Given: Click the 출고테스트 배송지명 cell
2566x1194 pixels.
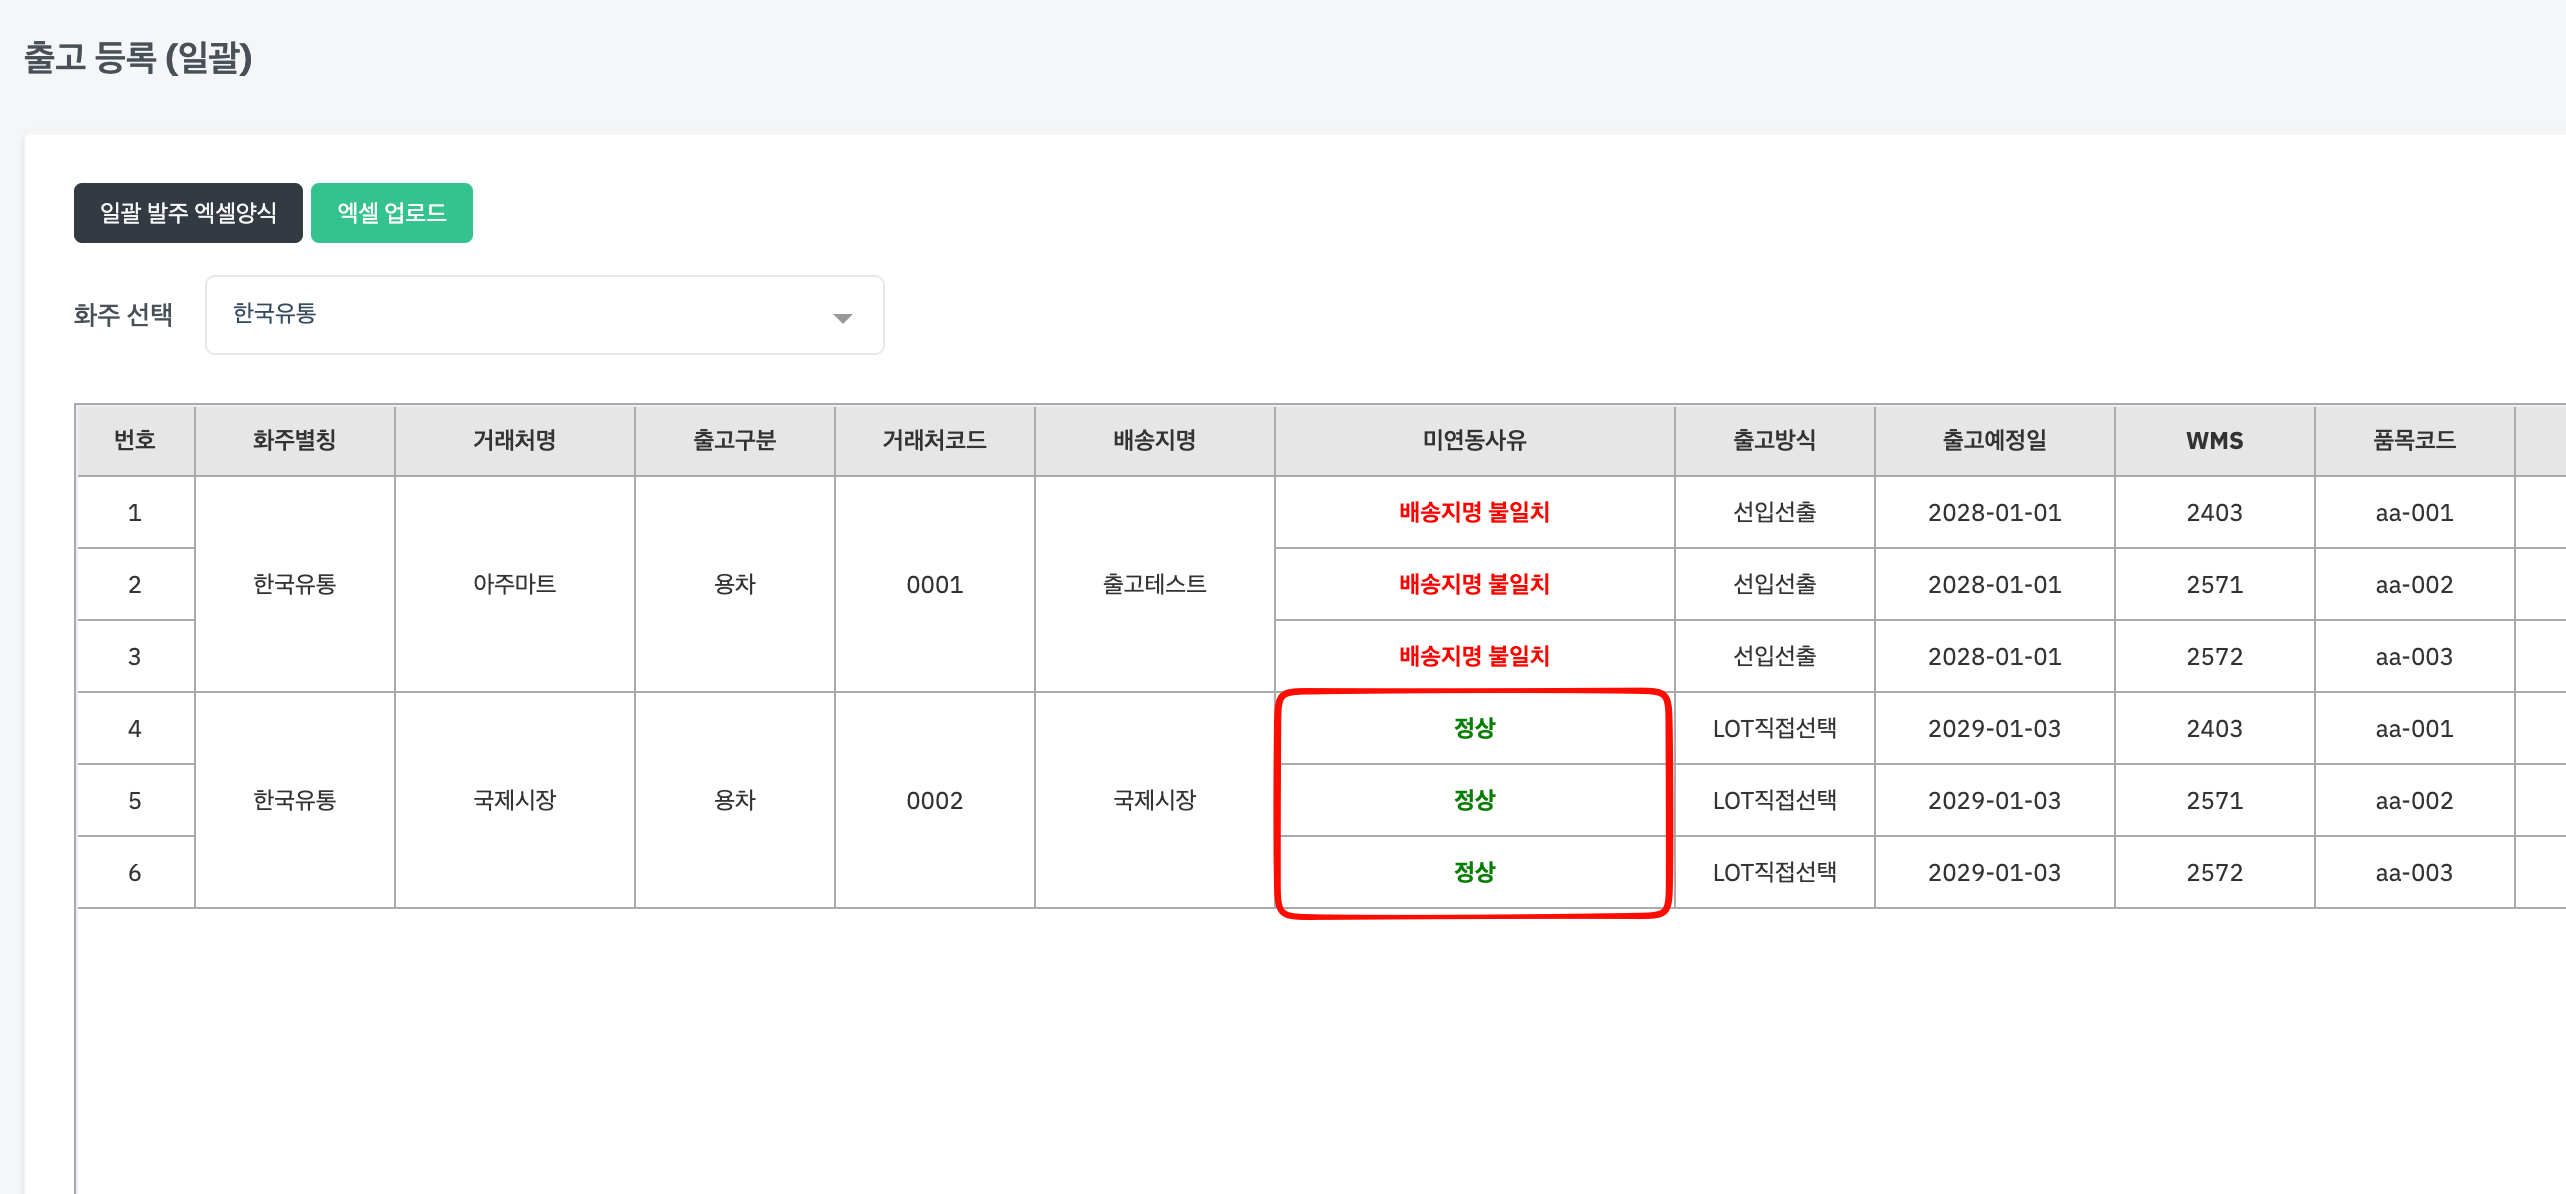Looking at the screenshot, I should pyautogui.click(x=1154, y=584).
